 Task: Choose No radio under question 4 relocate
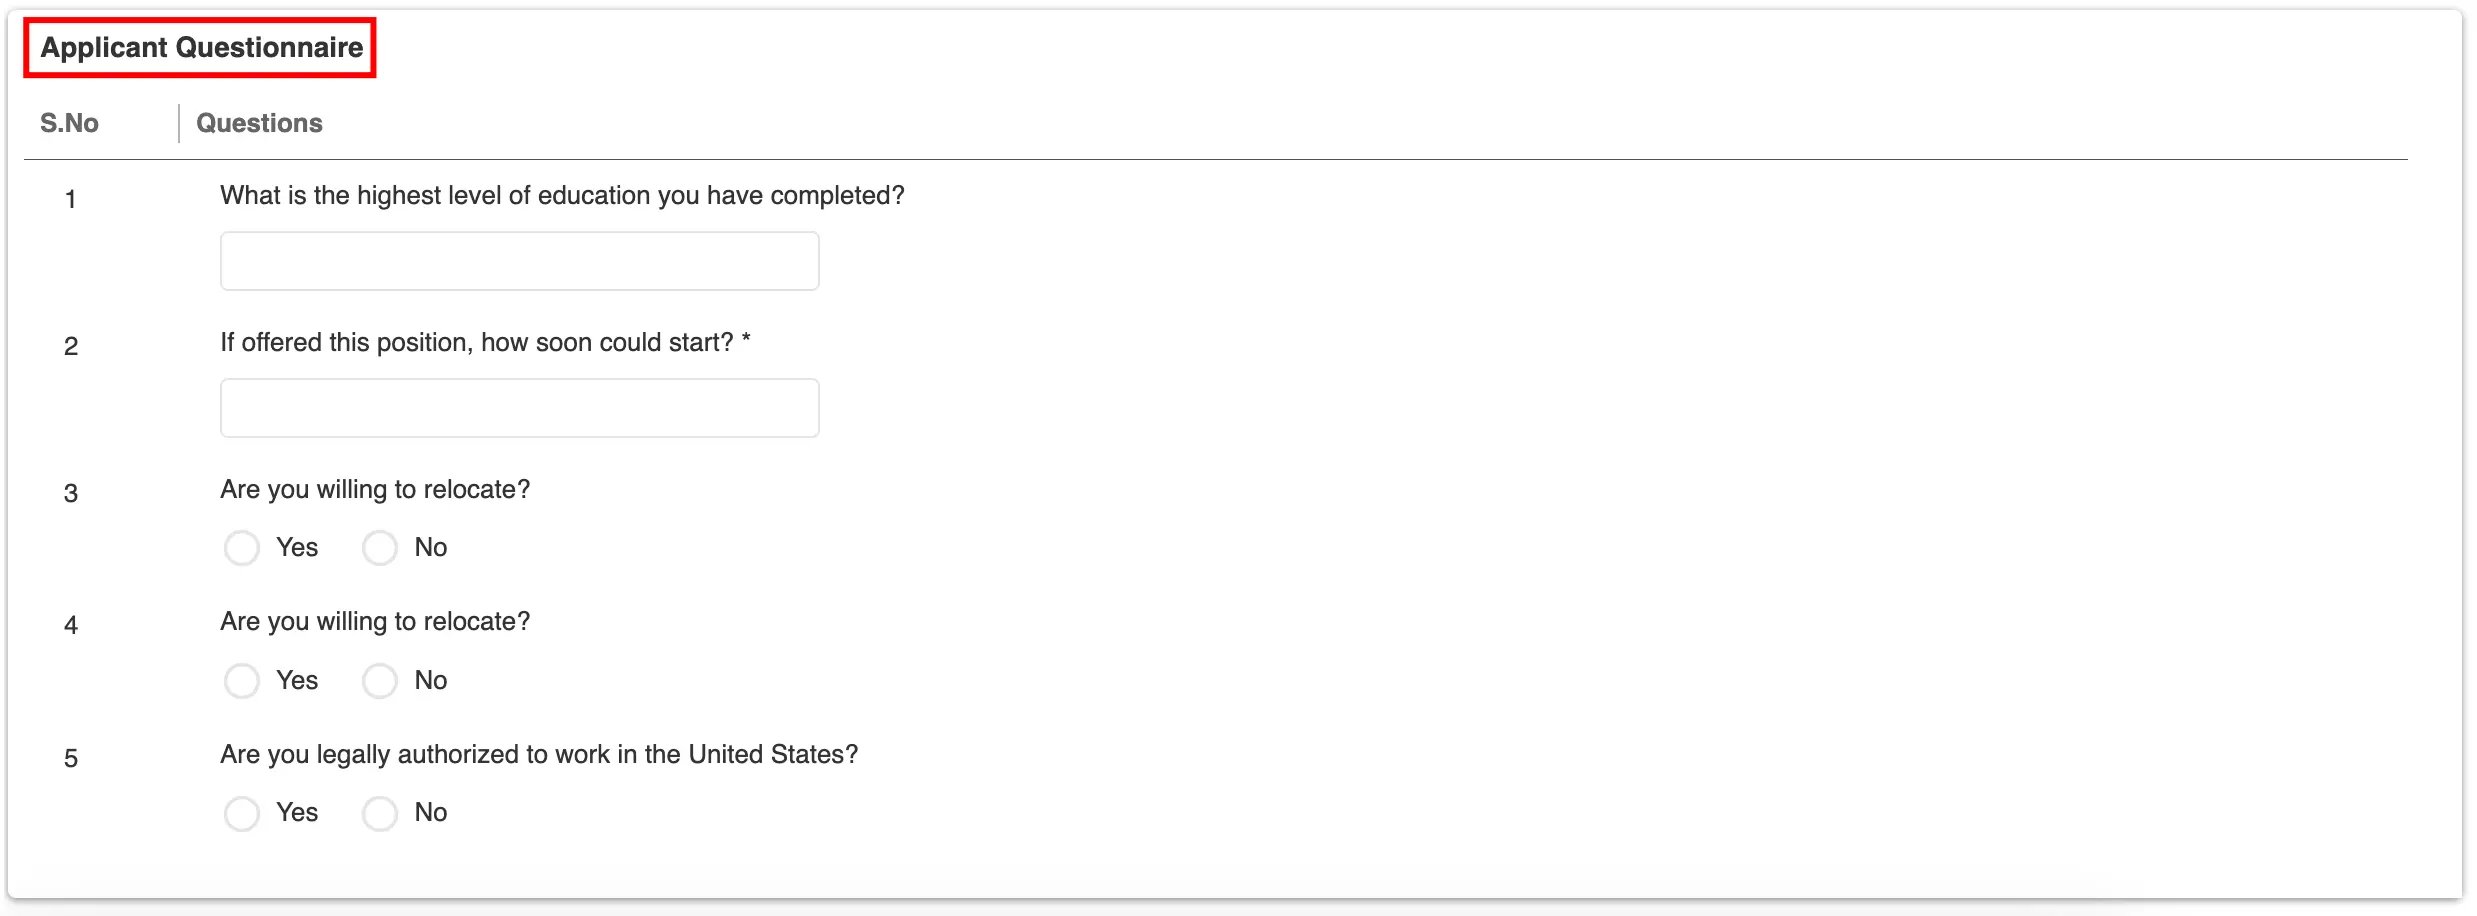click(380, 681)
